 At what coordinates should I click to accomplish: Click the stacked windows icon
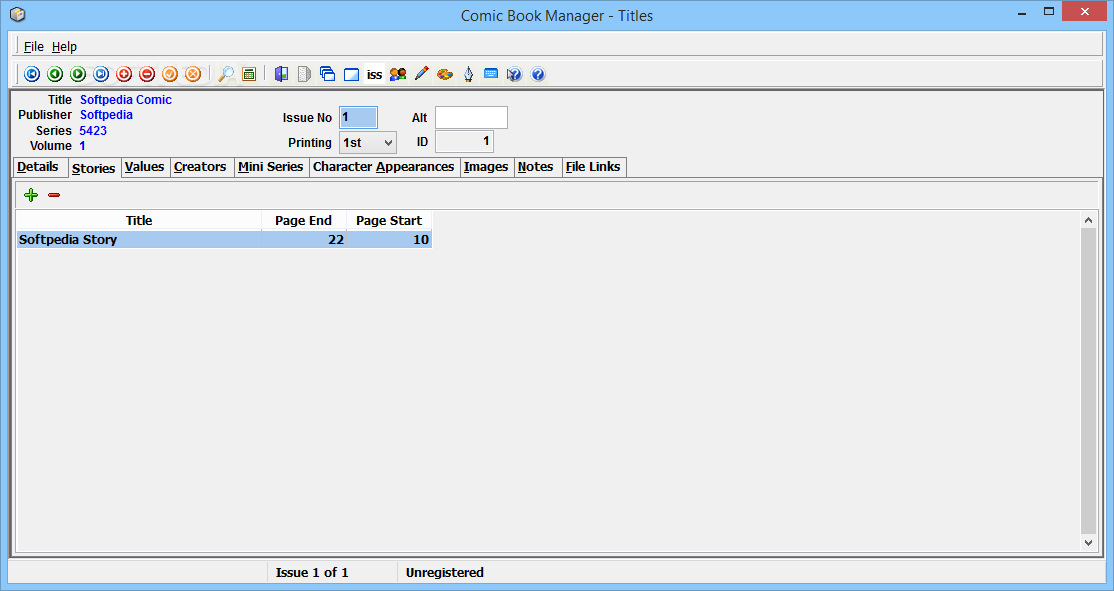point(328,74)
